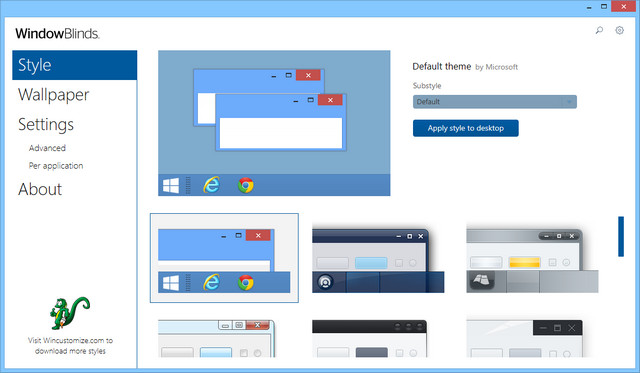Select the default Windows 8 blue style thumbnail
640x373 pixels.
point(224,258)
